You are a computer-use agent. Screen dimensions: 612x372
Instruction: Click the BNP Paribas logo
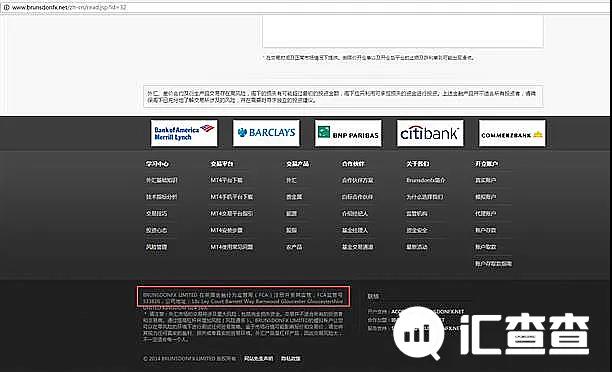click(348, 133)
